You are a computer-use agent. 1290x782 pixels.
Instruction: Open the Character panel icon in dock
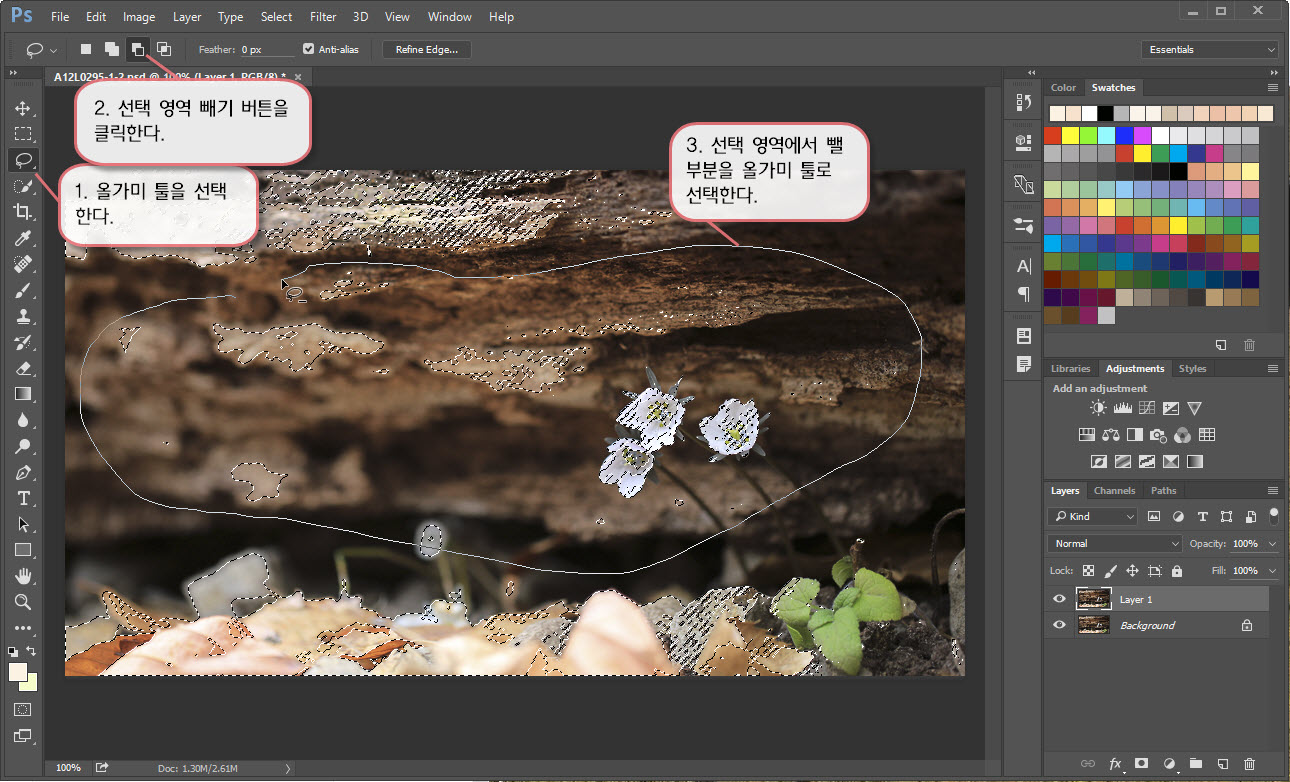click(1023, 266)
